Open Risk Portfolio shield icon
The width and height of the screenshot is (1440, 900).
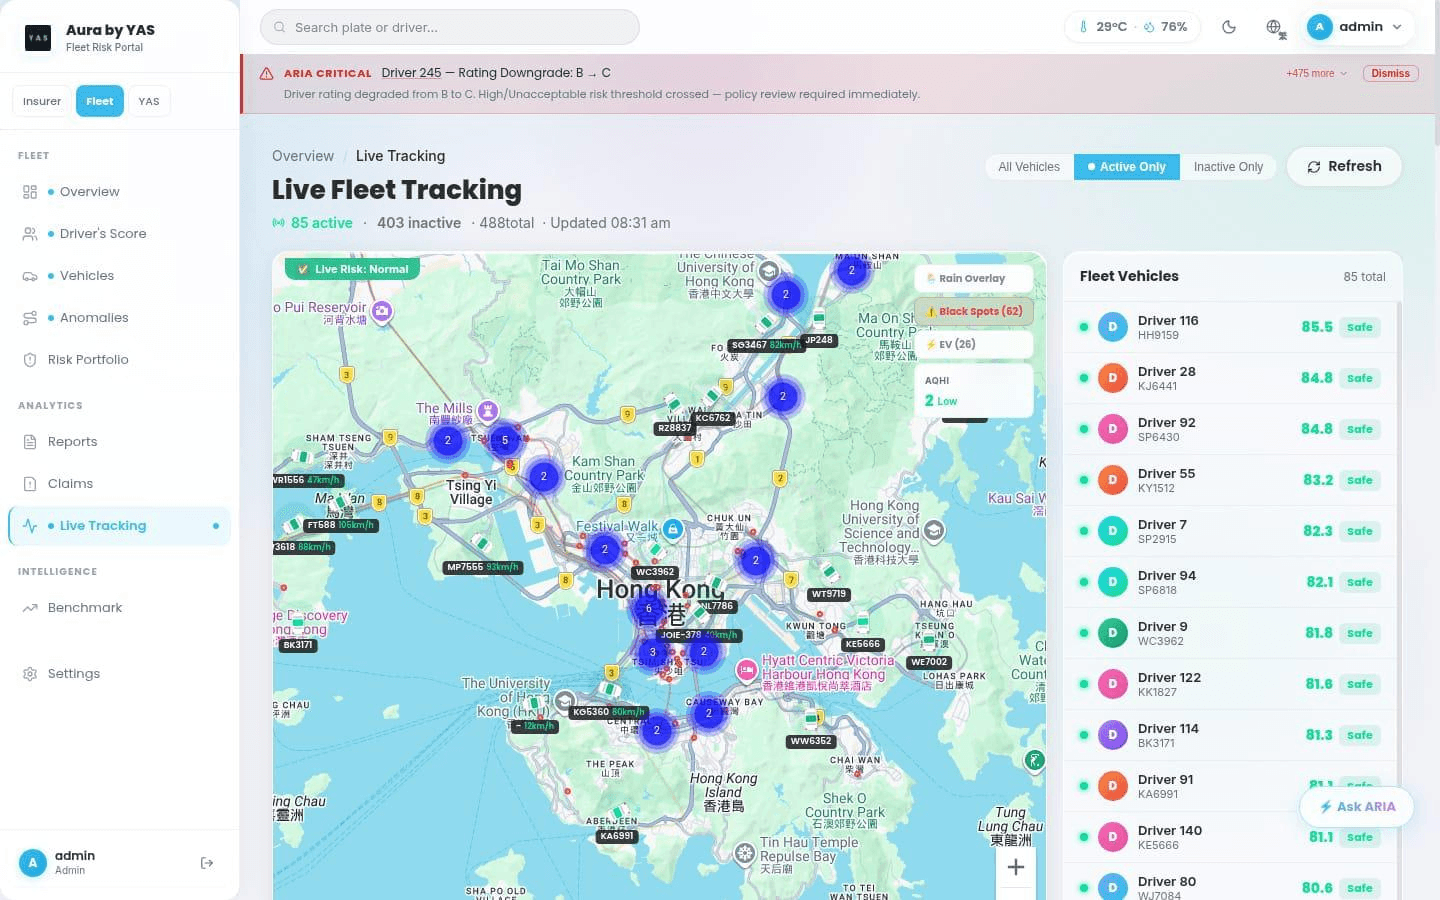(30, 360)
